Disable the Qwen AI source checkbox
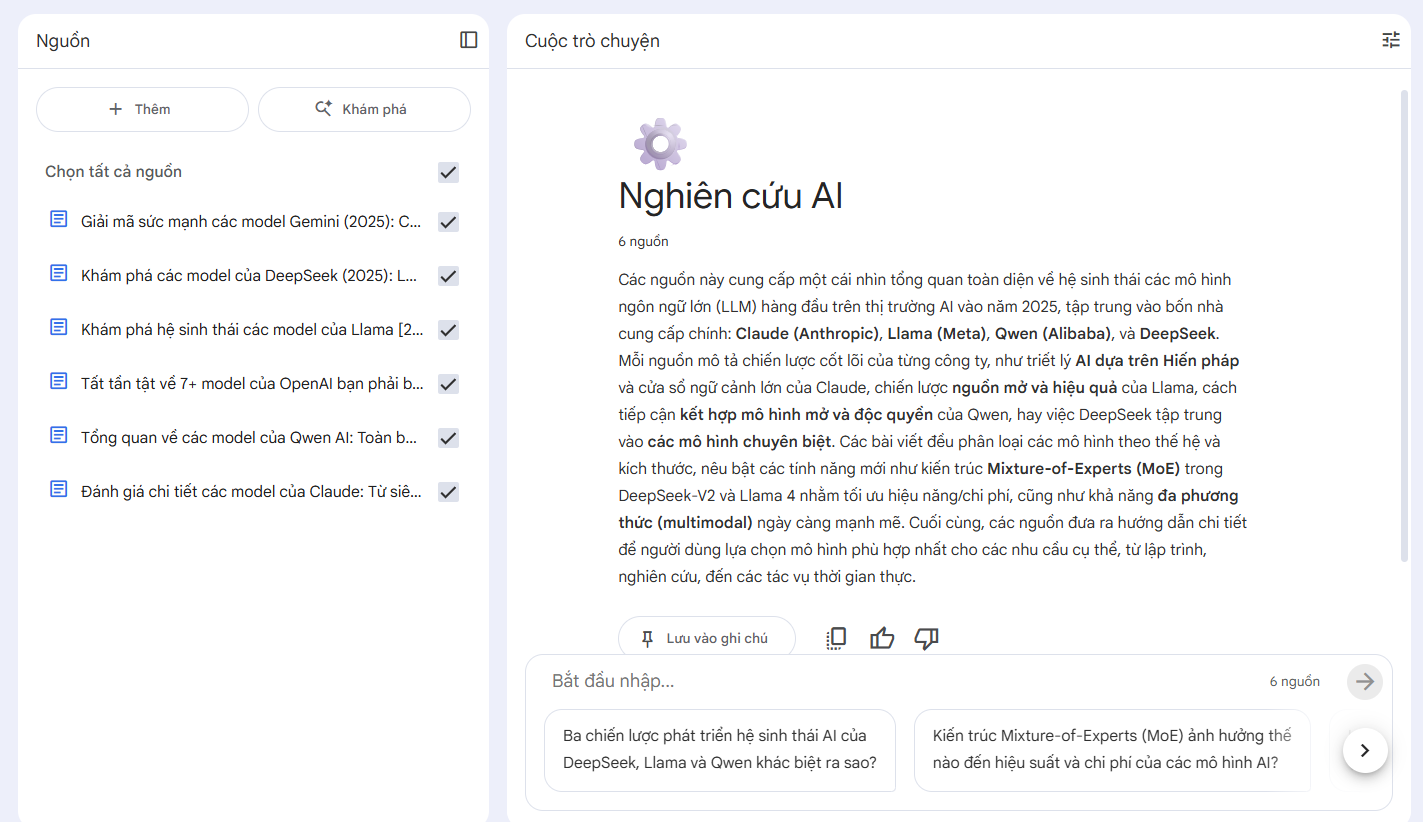Image resolution: width=1423 pixels, height=822 pixels. click(x=448, y=437)
